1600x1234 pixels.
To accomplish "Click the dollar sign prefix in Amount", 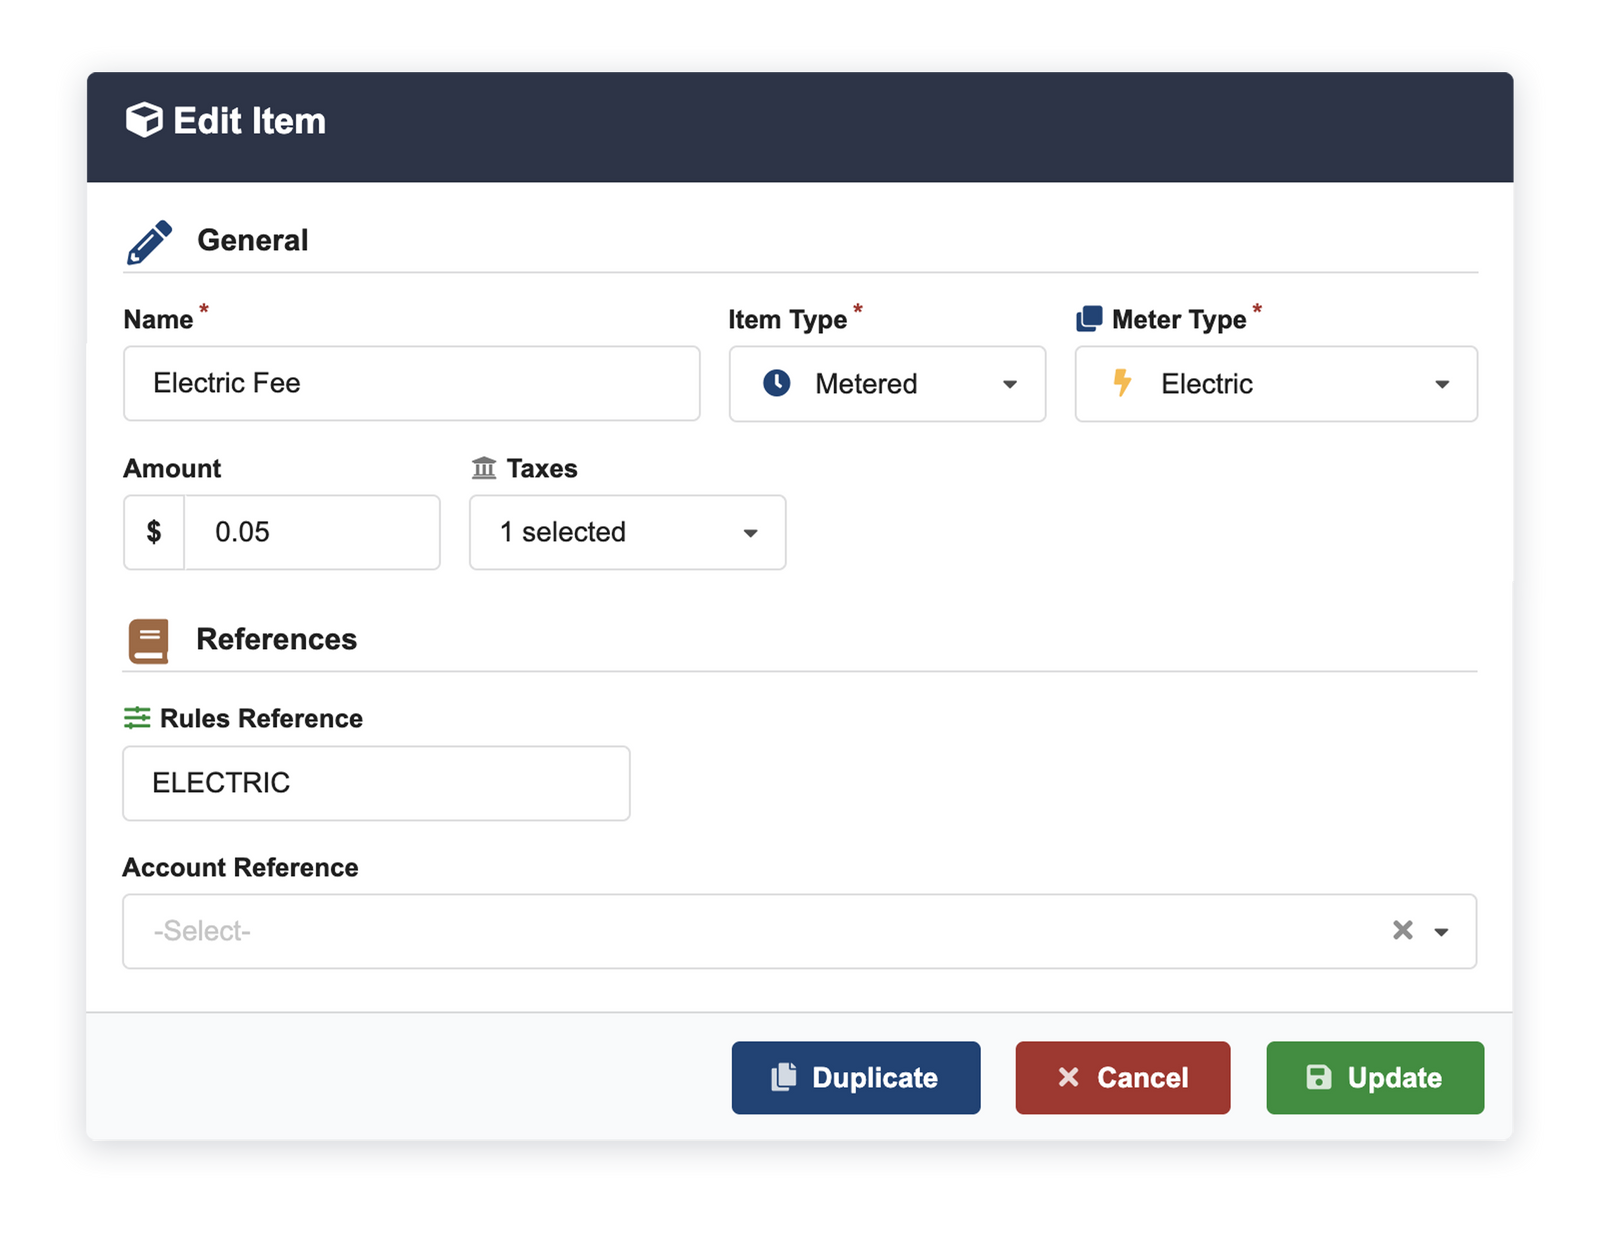I will pyautogui.click(x=154, y=532).
